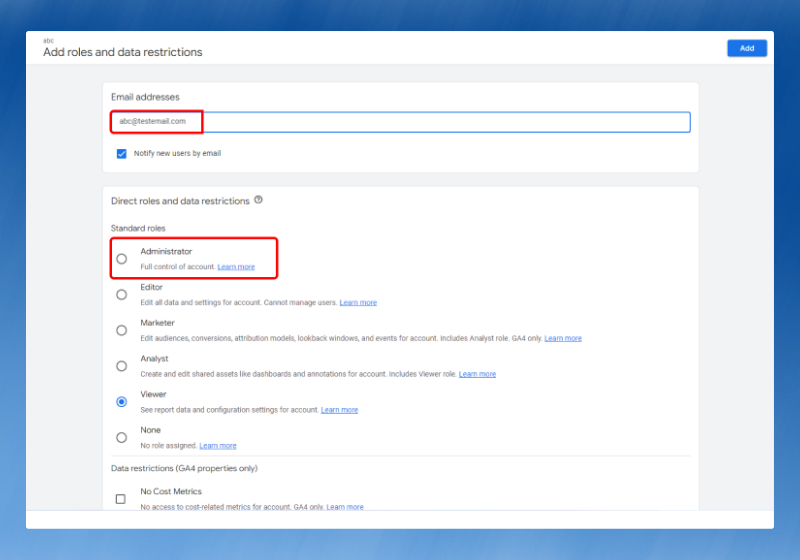Toggle Notify new users by email checkbox
Screen dimensions: 800x560
click(x=121, y=154)
